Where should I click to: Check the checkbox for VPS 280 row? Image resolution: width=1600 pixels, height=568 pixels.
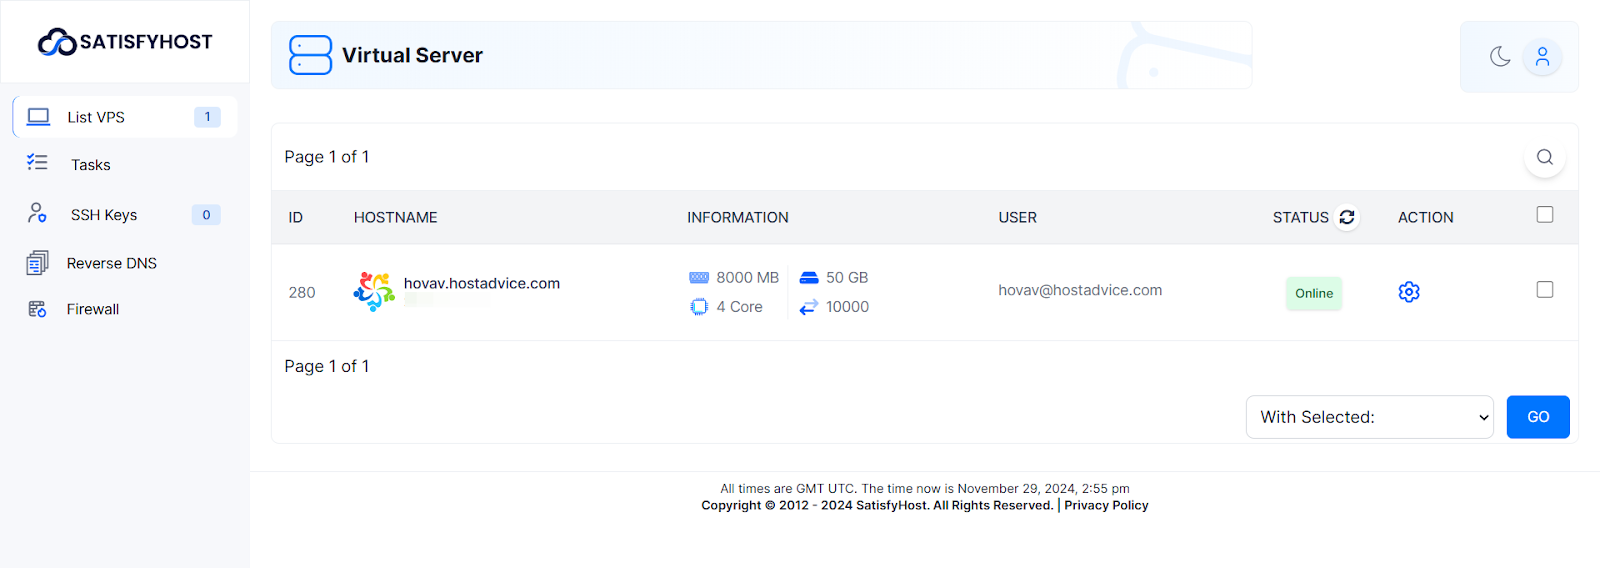(1545, 290)
